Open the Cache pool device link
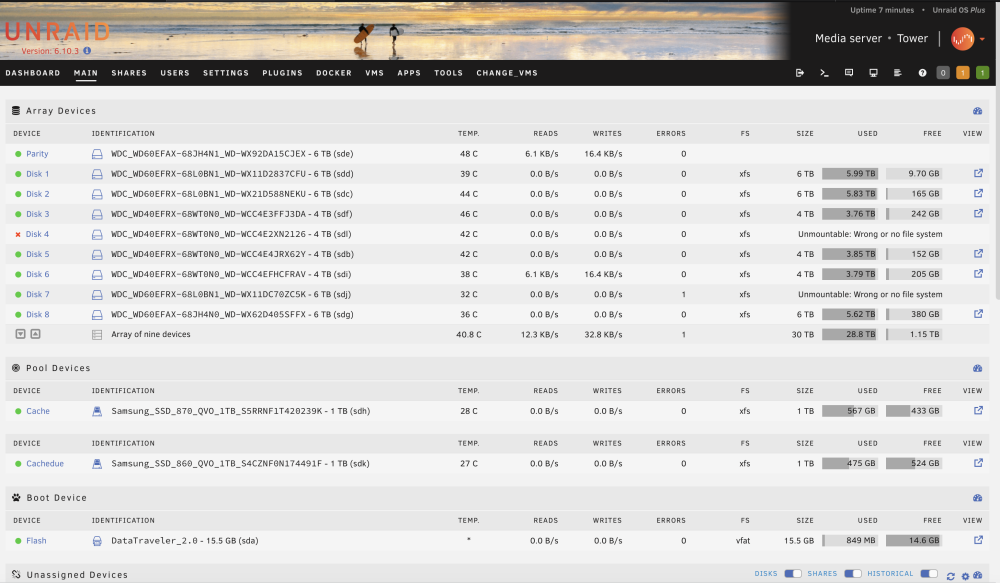Image resolution: width=1000 pixels, height=583 pixels. [38, 411]
